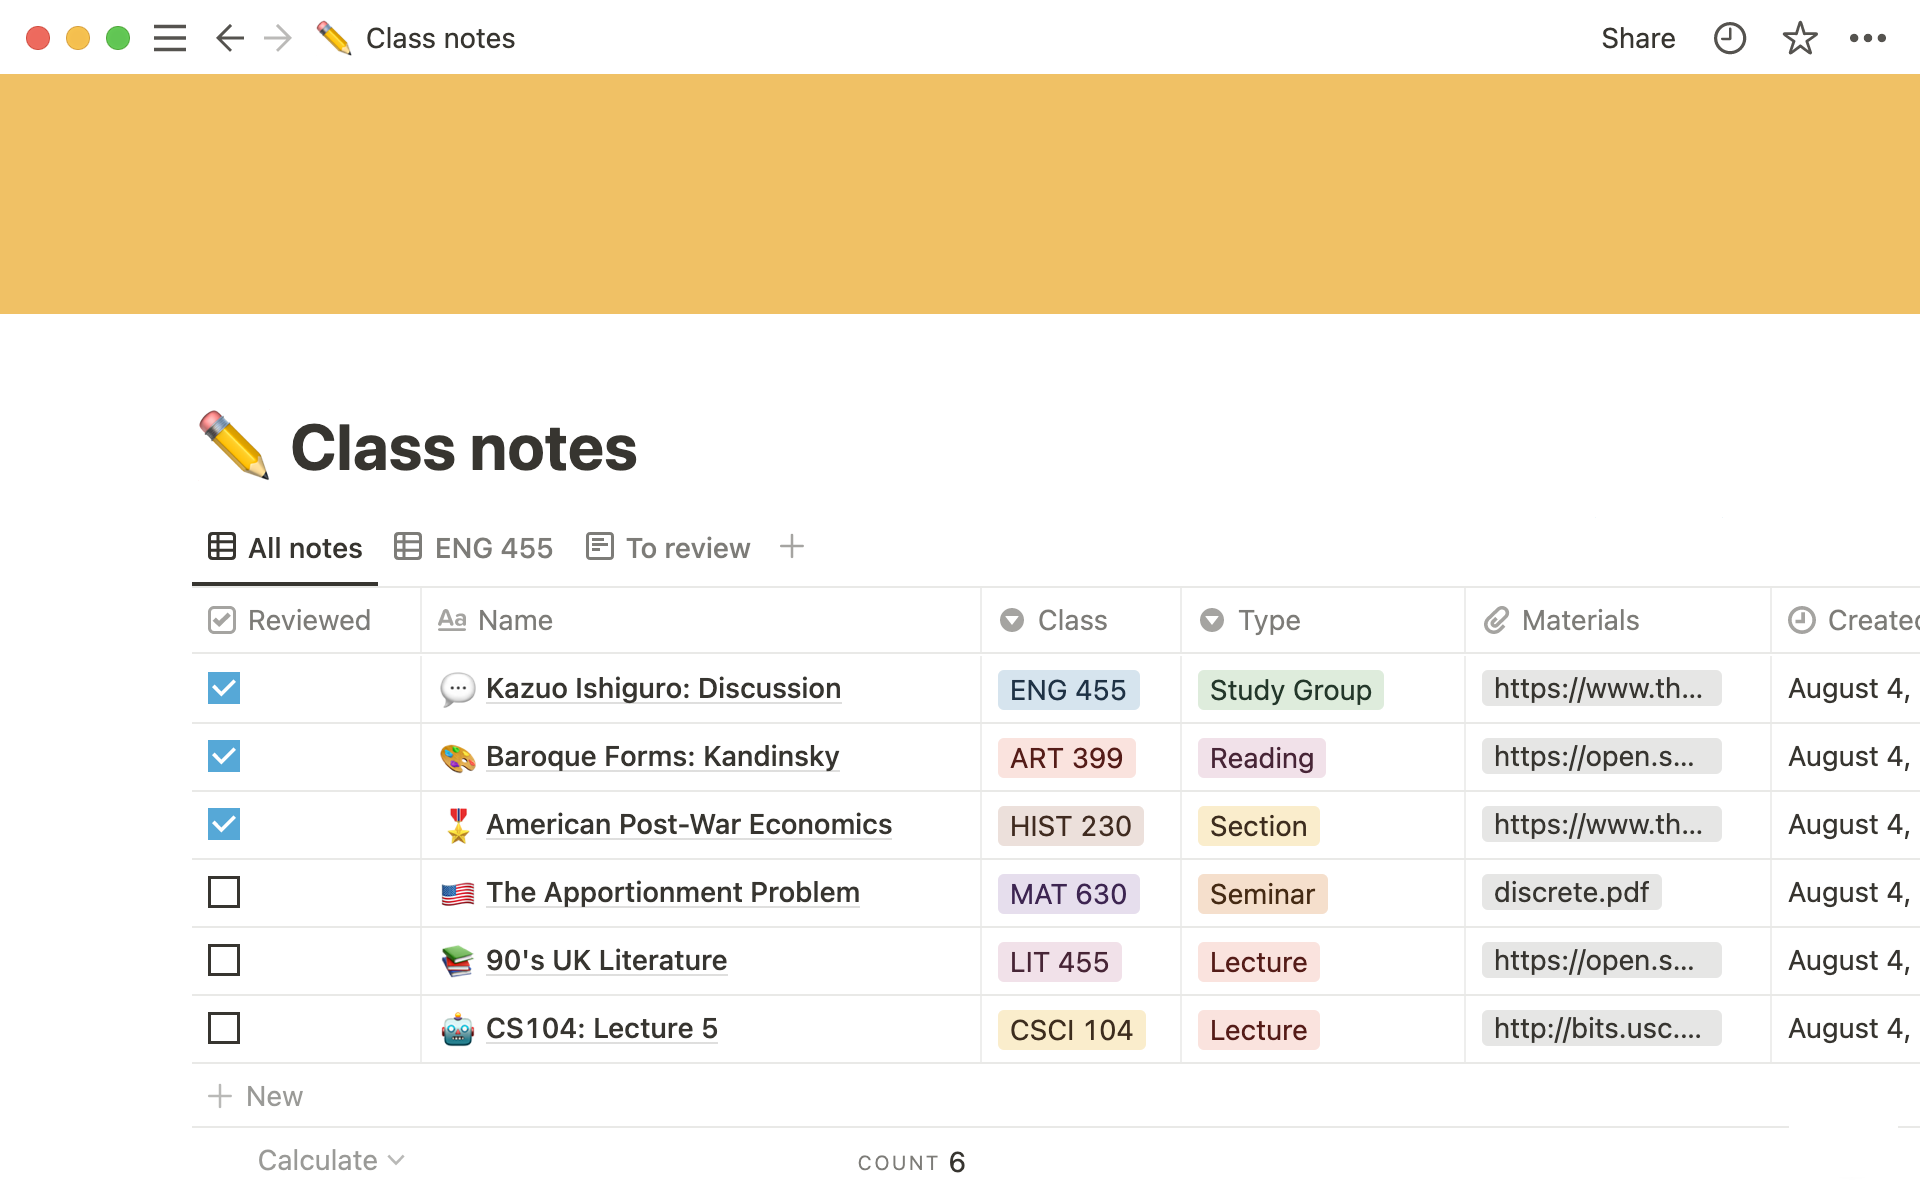Screen dimensions: 1920x1200
Task: Favorite this page with the star icon
Action: (x=1799, y=38)
